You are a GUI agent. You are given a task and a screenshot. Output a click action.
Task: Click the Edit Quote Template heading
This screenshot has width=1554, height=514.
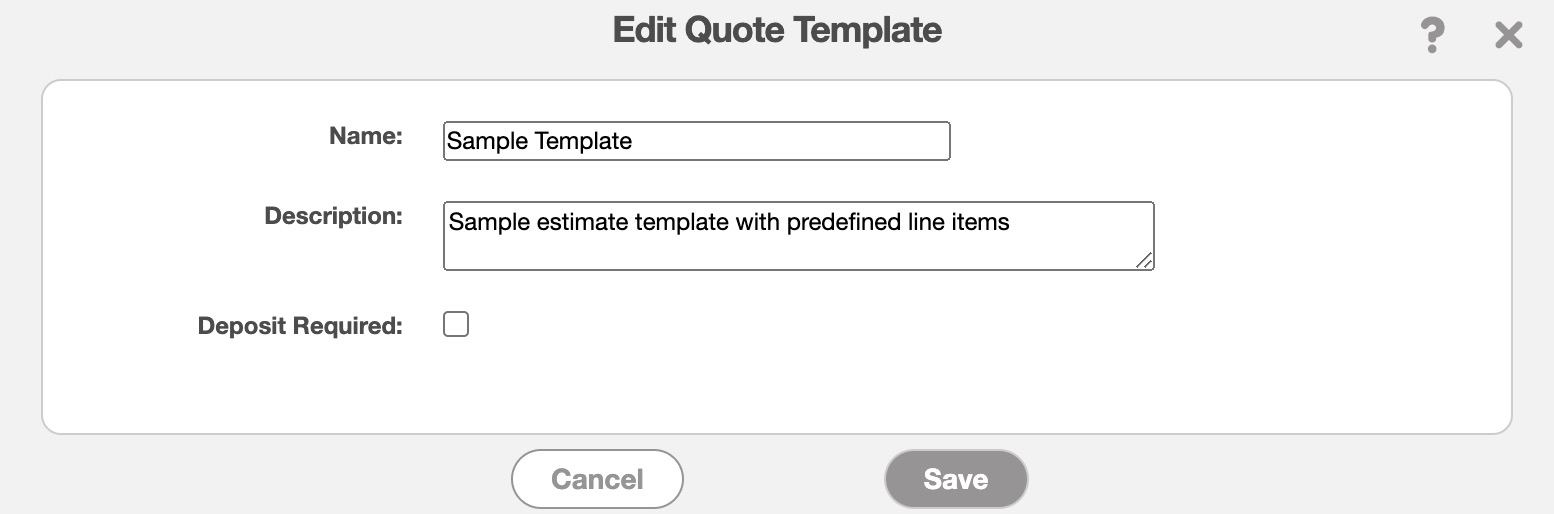tap(777, 30)
